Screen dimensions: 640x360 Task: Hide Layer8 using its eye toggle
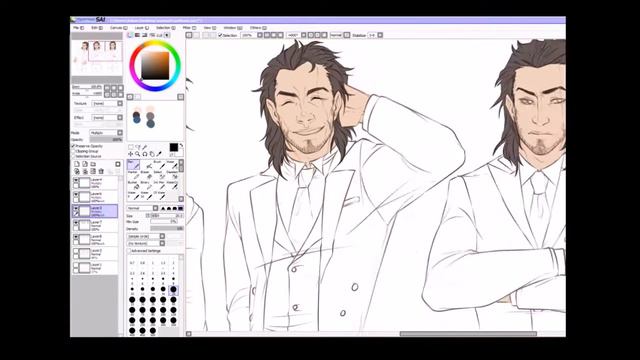[x=76, y=237]
